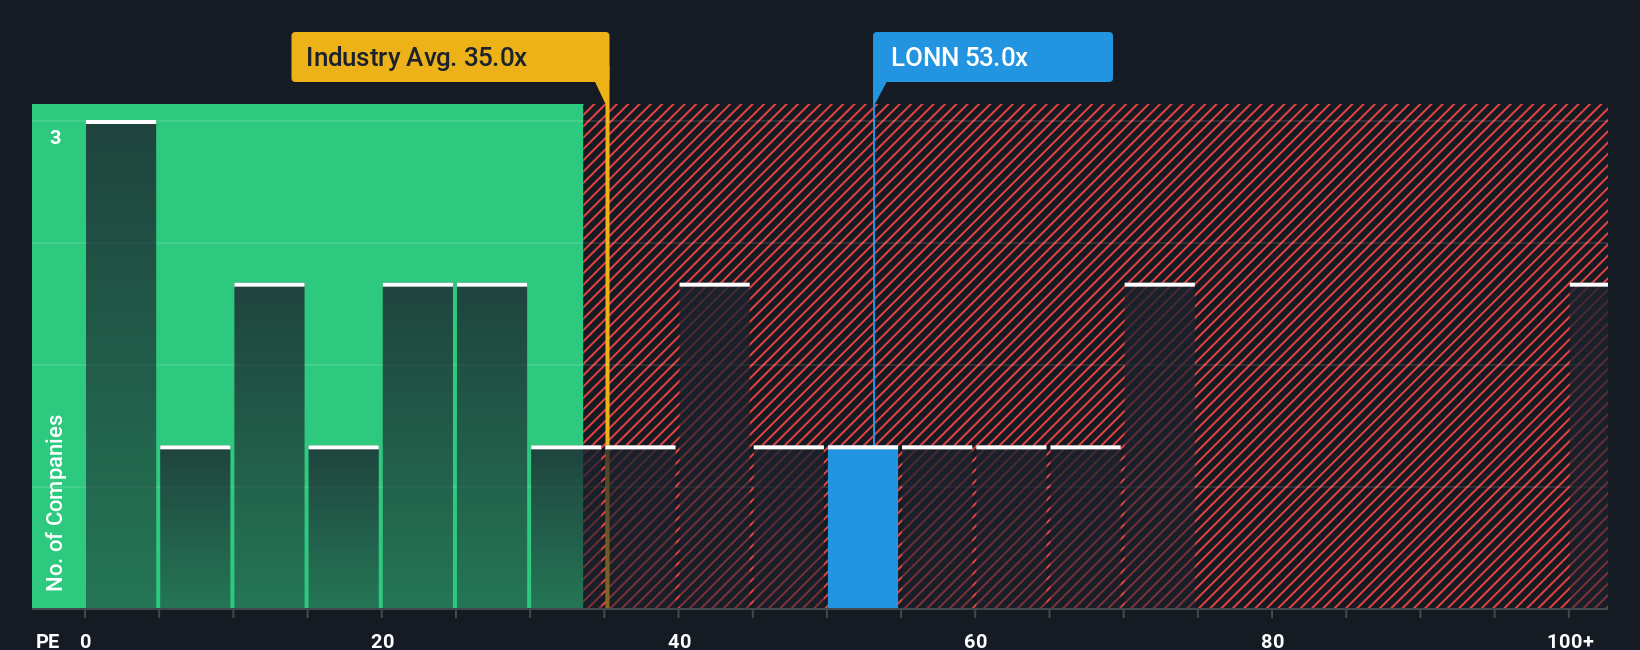
Task: Click the short bar starting at PE 15
Action: [344, 527]
